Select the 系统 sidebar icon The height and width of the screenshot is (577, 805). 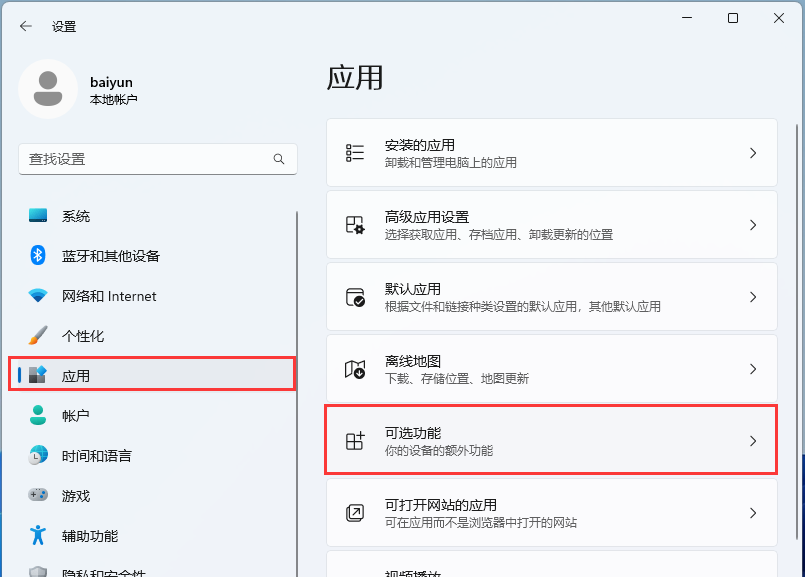[x=37, y=216]
